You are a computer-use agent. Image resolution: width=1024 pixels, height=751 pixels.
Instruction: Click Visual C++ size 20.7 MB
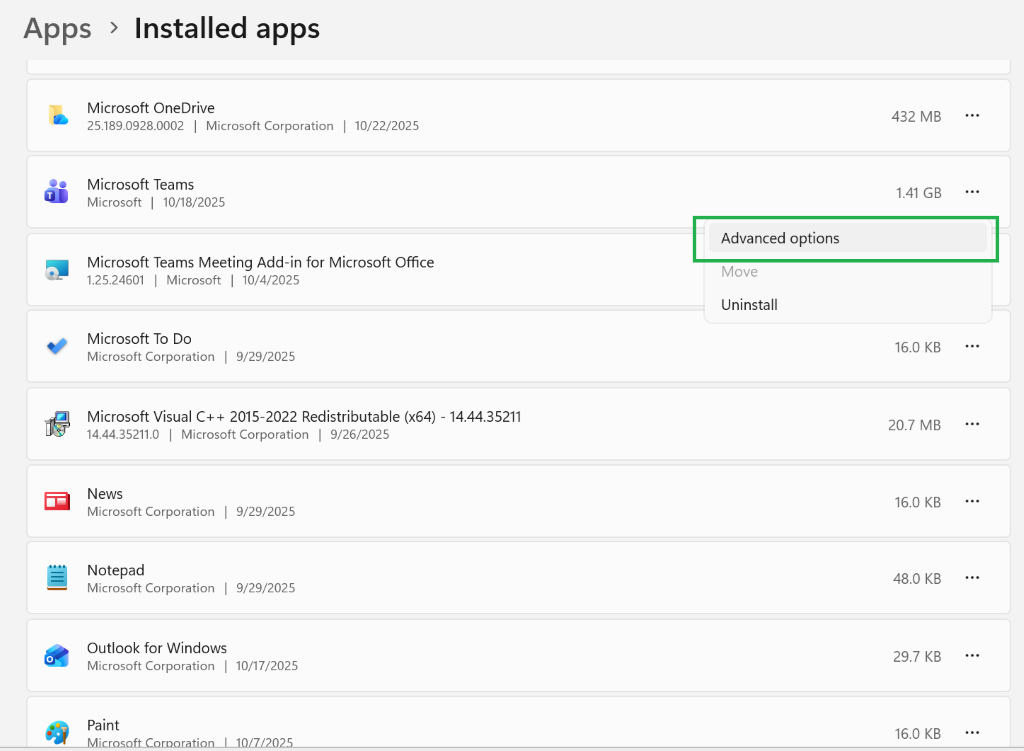(x=914, y=425)
